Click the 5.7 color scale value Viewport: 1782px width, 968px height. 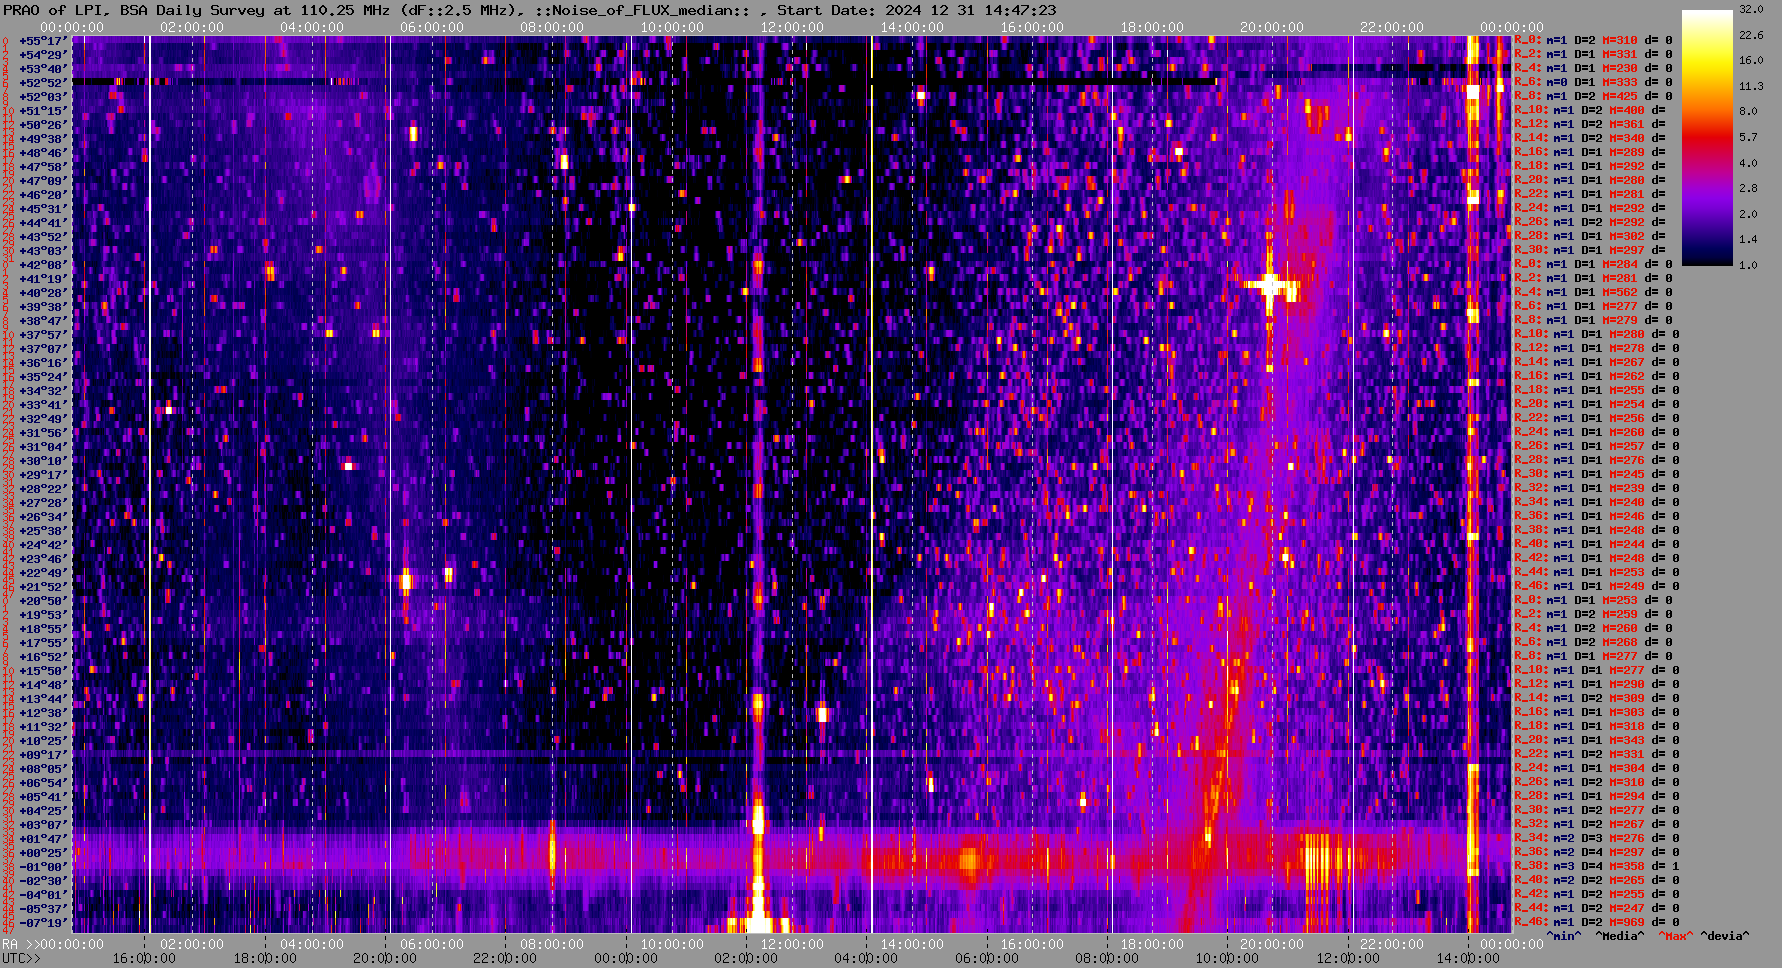tap(1747, 137)
